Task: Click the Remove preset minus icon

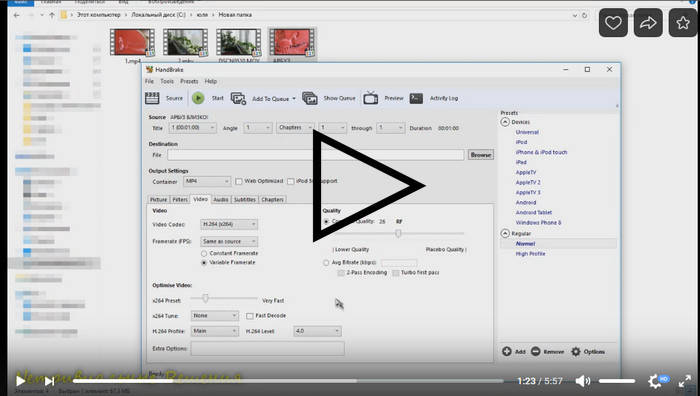Action: click(x=536, y=351)
